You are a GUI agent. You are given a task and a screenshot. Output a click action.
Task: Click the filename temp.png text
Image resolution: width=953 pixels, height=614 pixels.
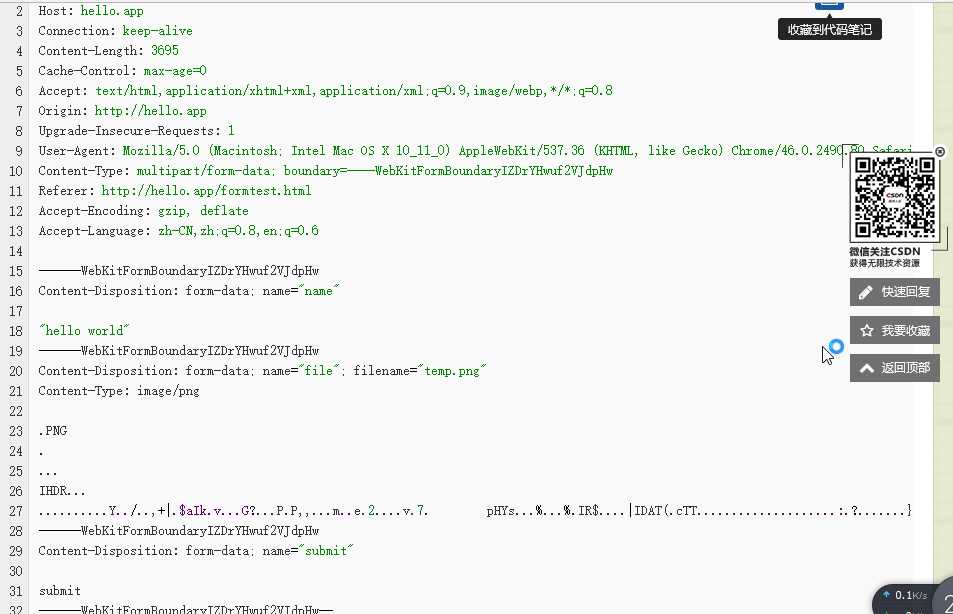pos(452,371)
